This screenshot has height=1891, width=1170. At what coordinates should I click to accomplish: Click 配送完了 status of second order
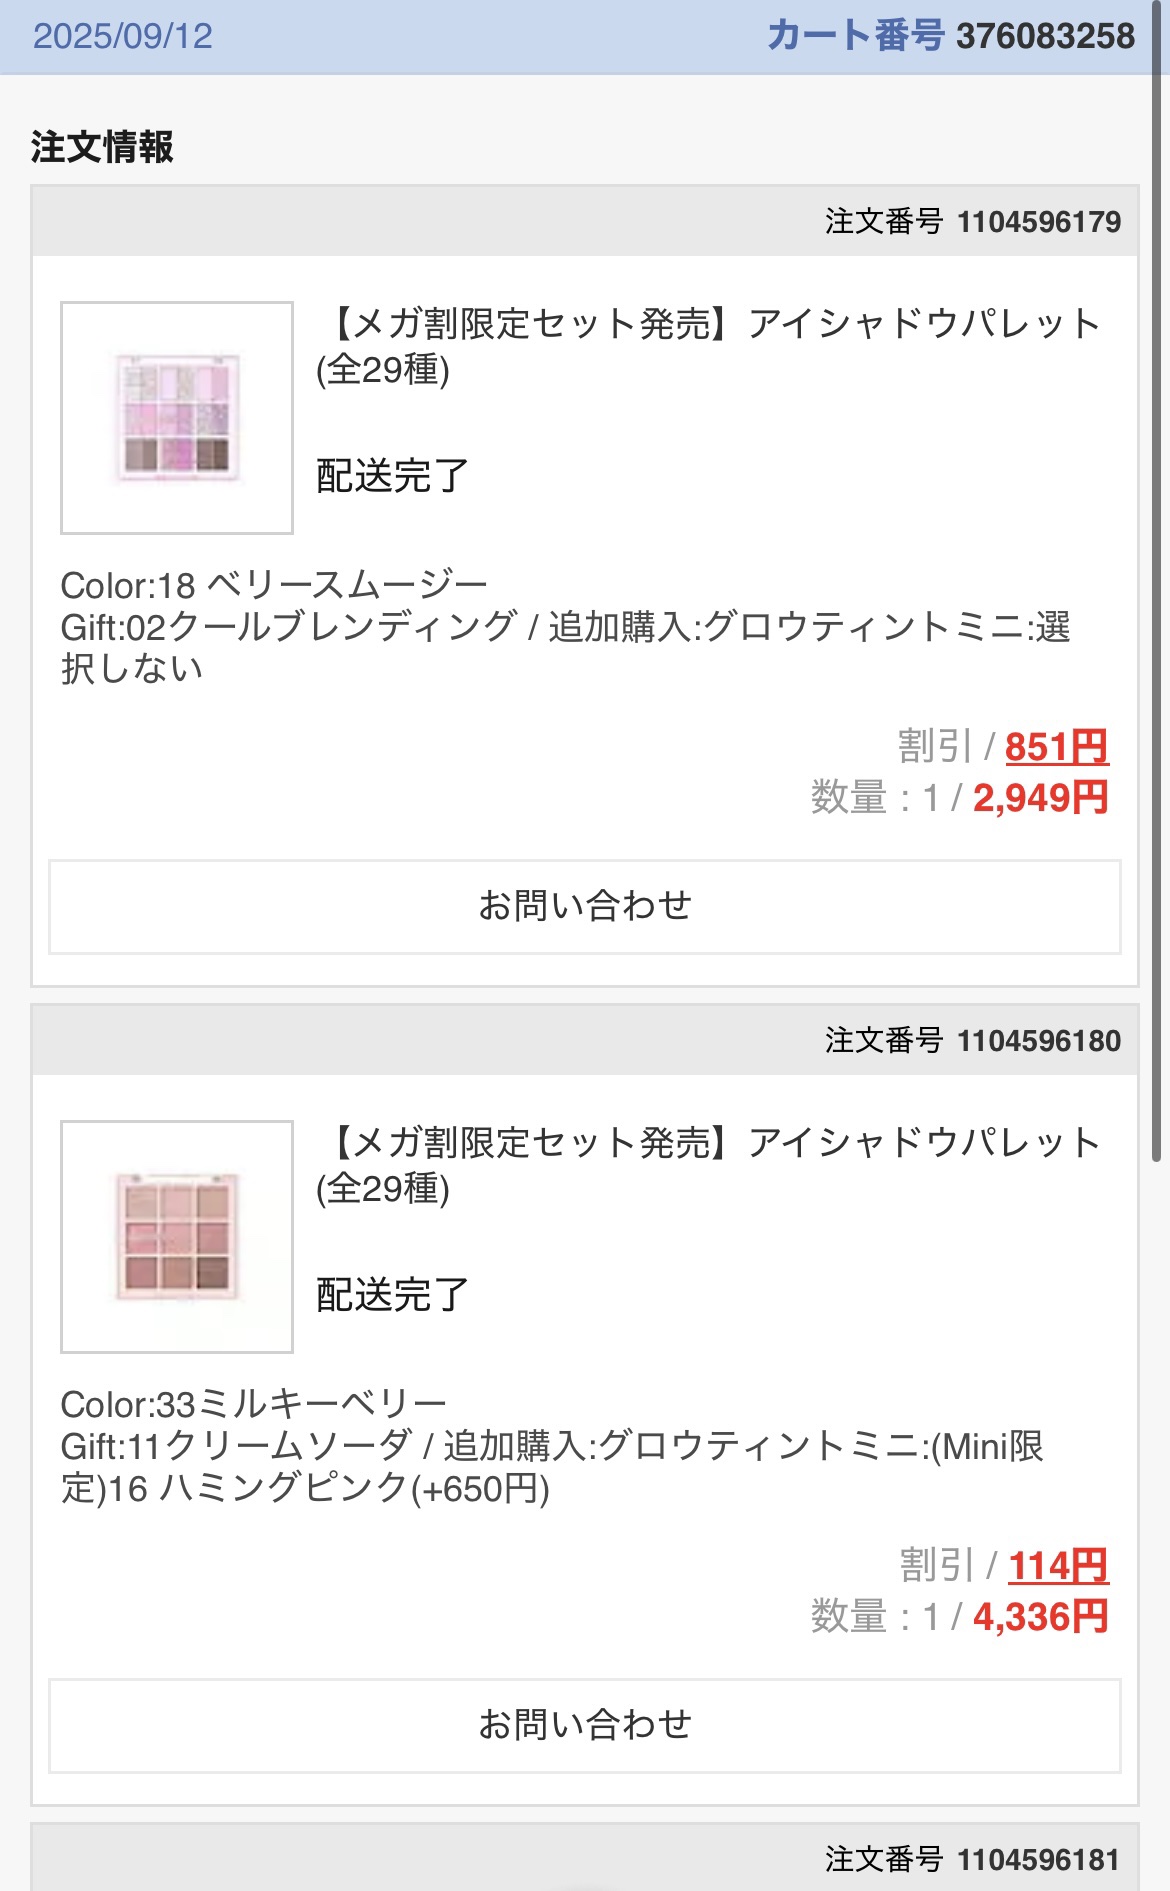[392, 1295]
